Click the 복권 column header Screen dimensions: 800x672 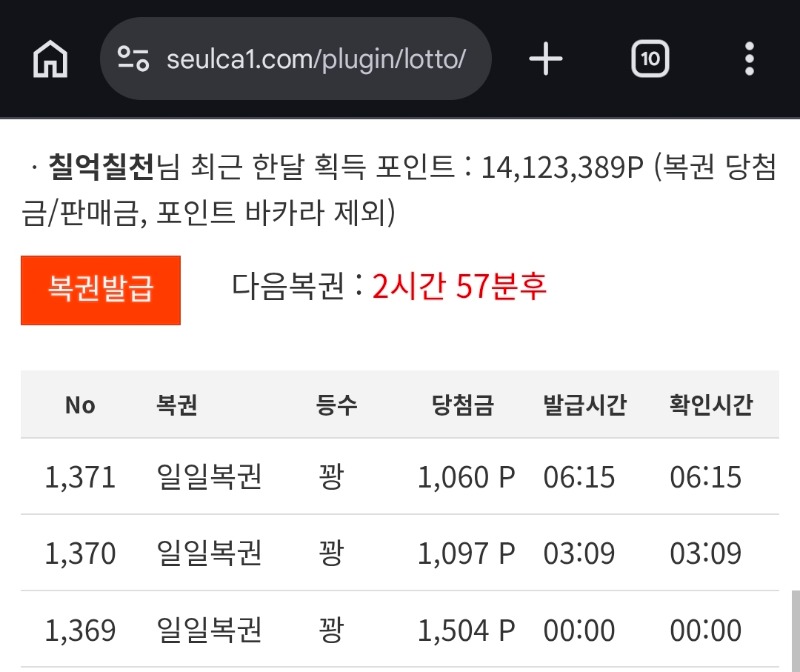point(177,405)
